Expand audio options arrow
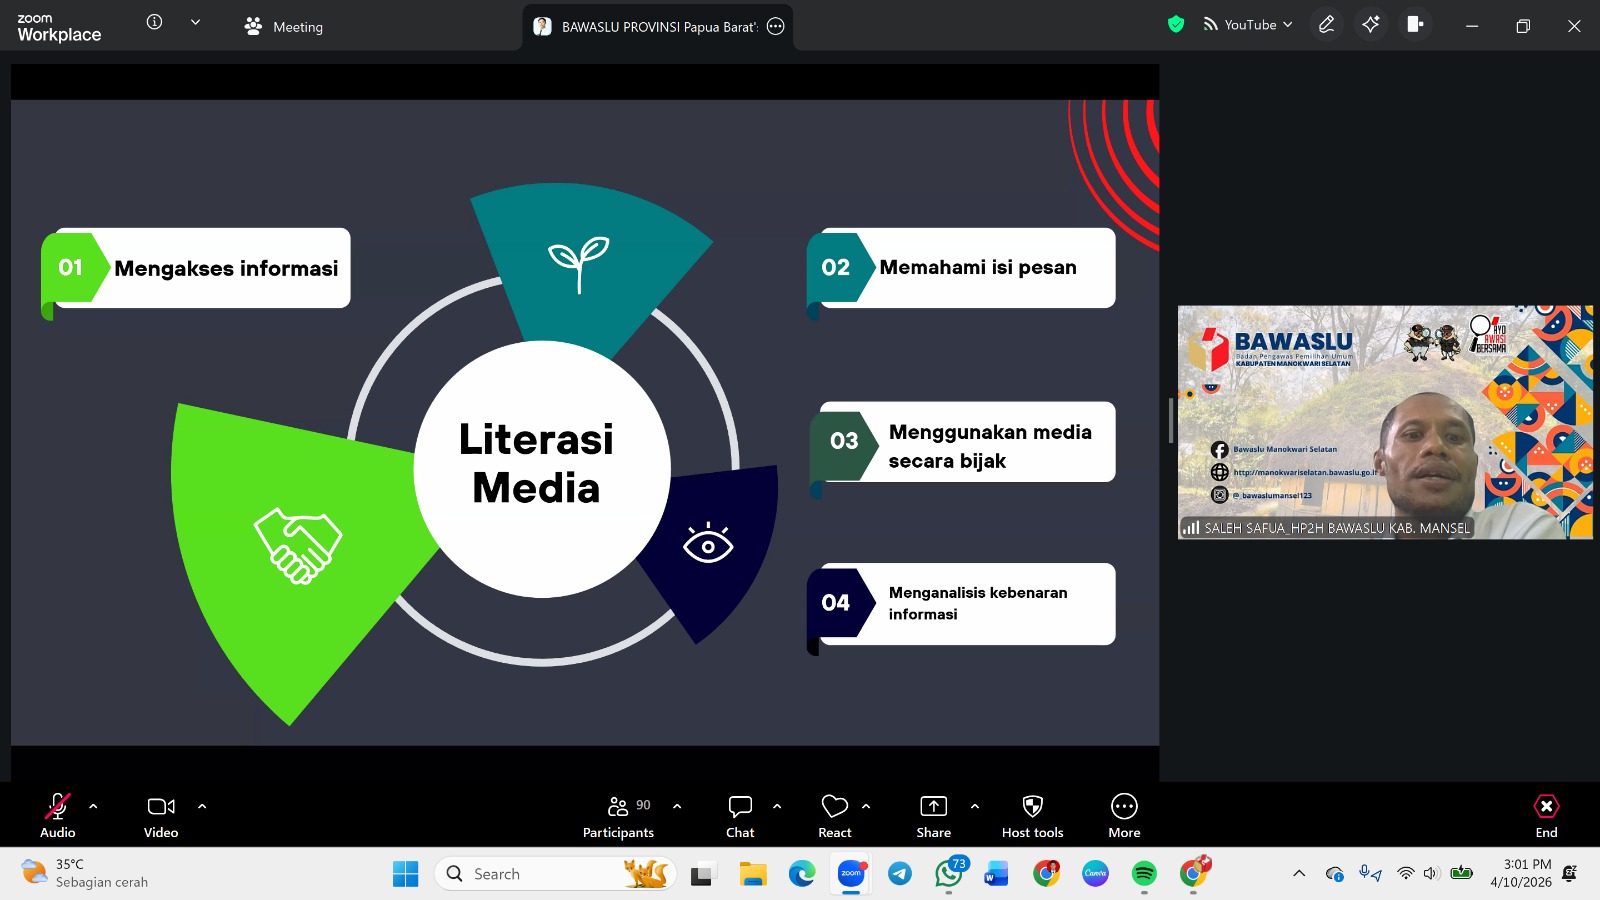The height and width of the screenshot is (900, 1600). pos(93,806)
